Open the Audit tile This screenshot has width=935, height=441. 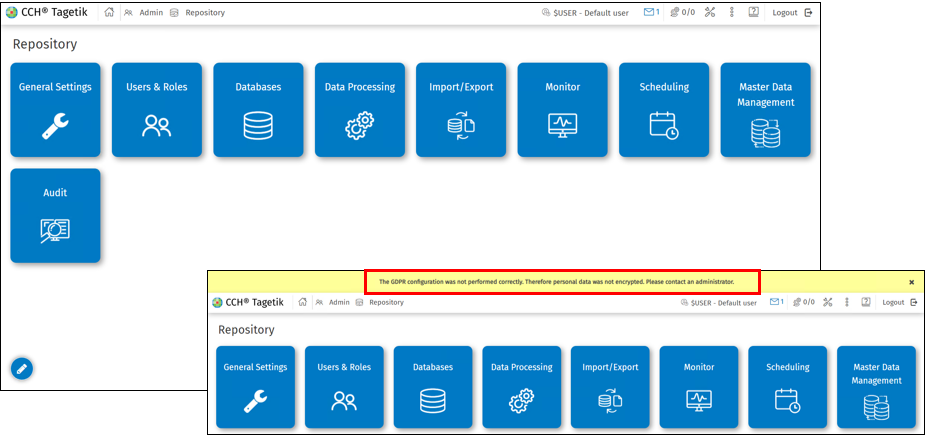coord(55,216)
